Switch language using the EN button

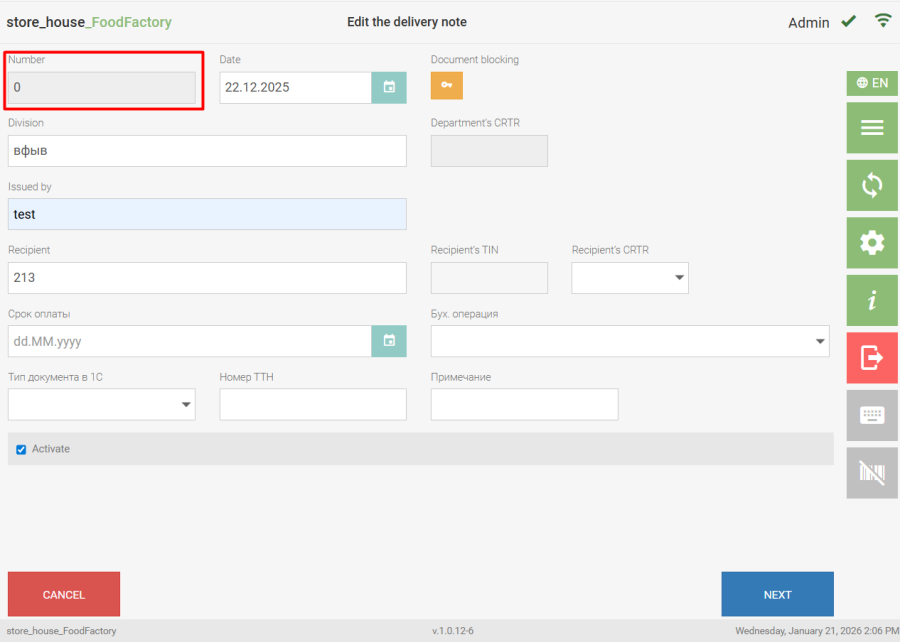click(x=872, y=83)
